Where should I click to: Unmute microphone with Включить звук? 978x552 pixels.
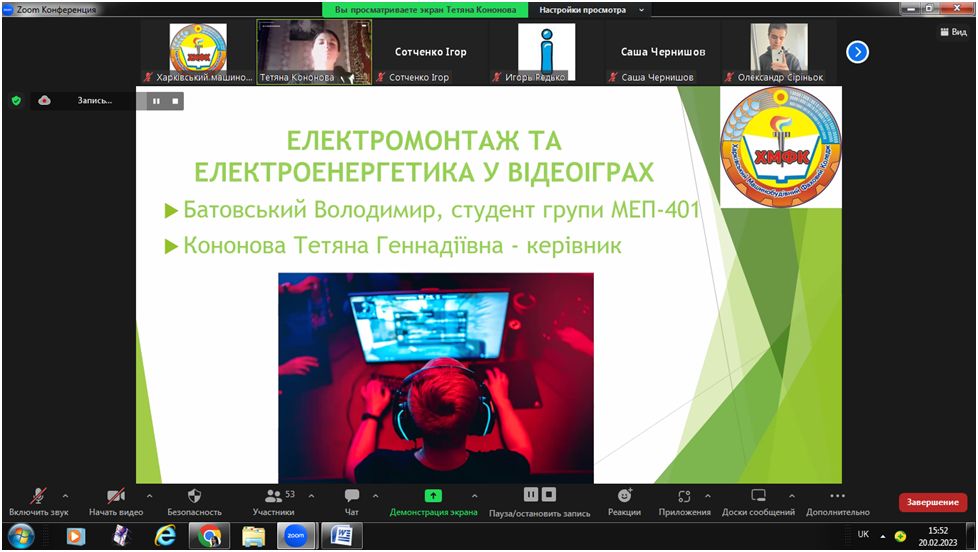[38, 502]
